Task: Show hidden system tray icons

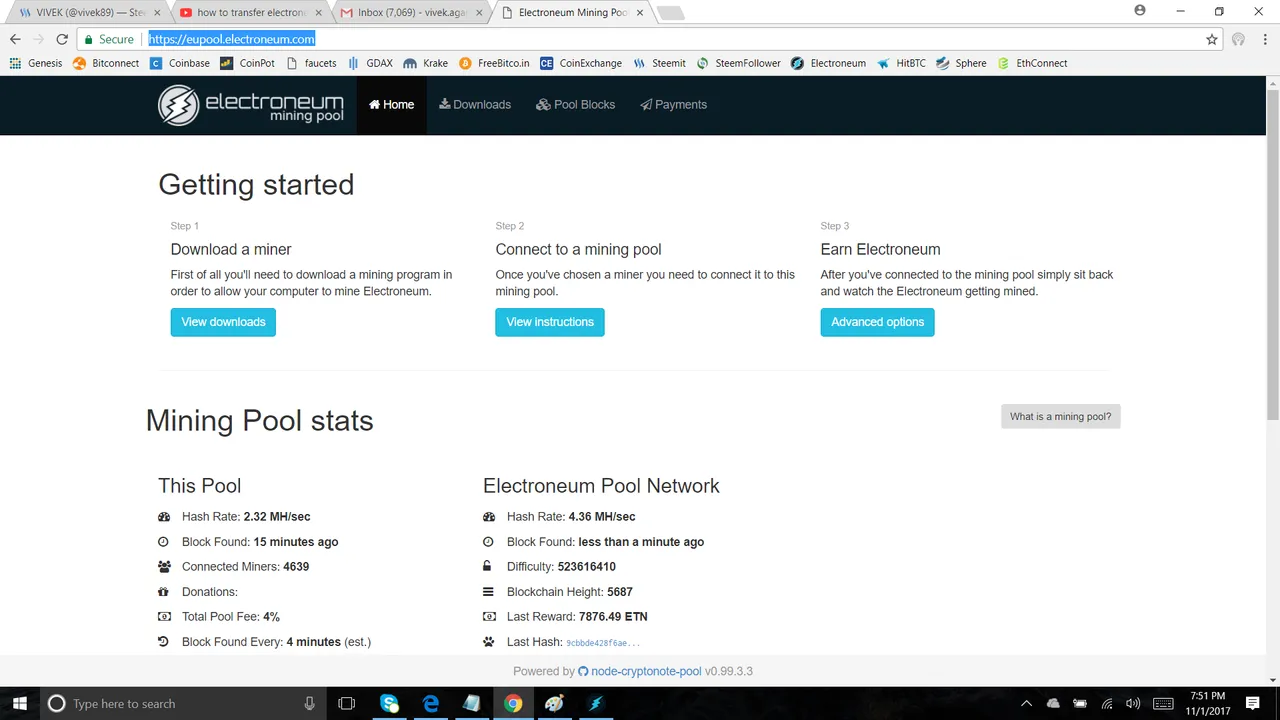Action: [1027, 704]
